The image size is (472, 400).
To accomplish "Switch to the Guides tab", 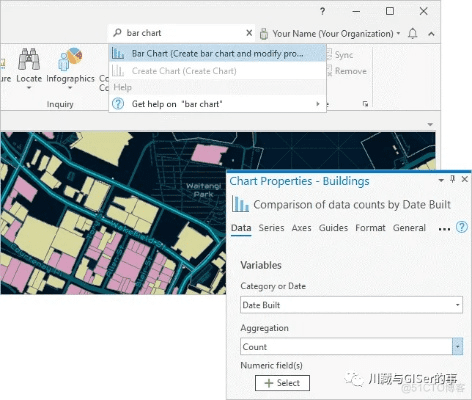I will click(333, 228).
